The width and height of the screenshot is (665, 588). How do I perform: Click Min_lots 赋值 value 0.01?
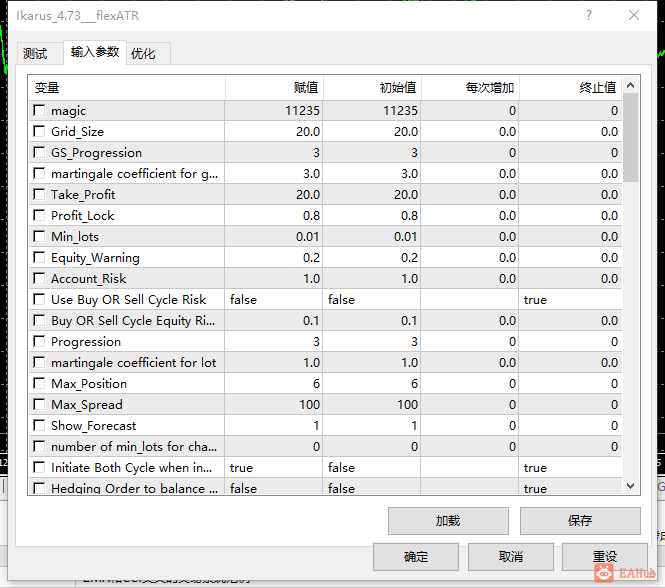(274, 237)
